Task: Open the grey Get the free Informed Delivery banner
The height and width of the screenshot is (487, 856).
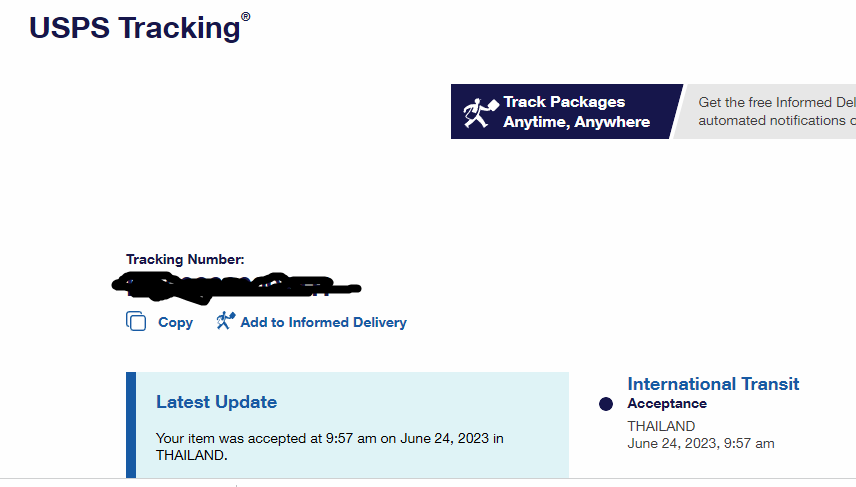Action: pos(765,111)
